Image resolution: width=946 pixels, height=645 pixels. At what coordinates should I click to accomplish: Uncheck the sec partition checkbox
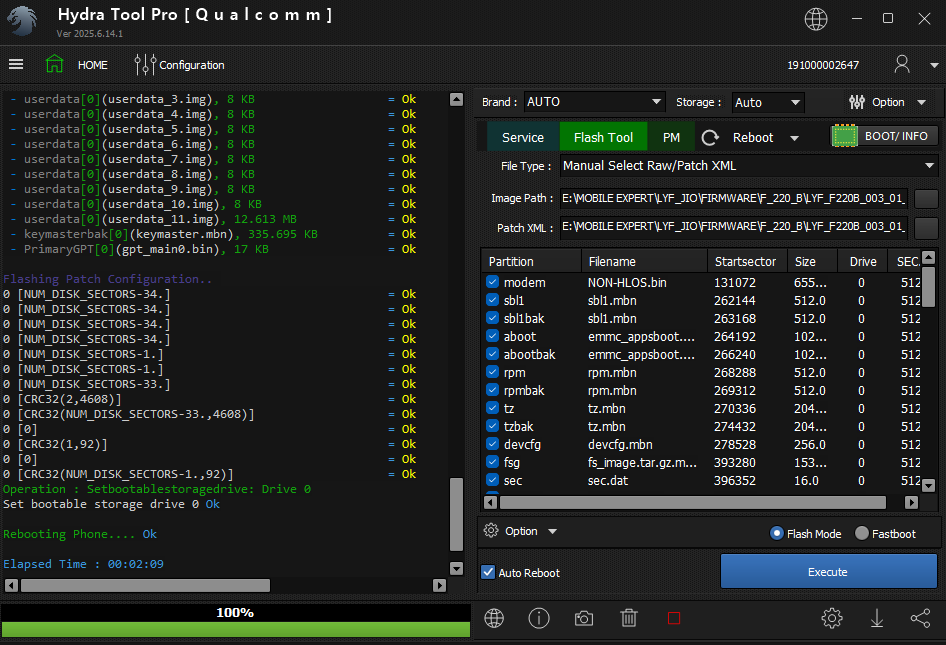pos(492,480)
